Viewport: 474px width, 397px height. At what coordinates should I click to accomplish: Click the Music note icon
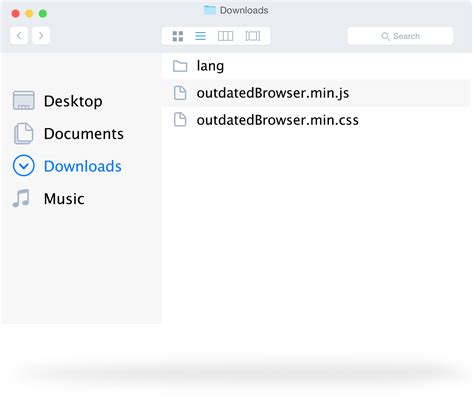click(x=21, y=198)
